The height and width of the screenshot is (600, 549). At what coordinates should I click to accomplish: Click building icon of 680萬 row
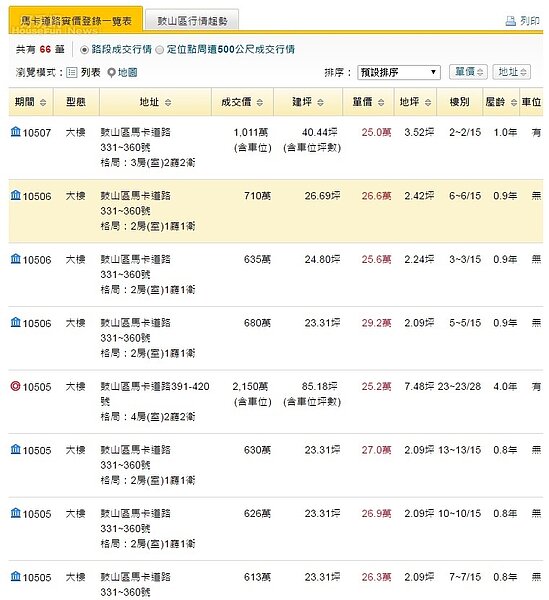pos(16,322)
